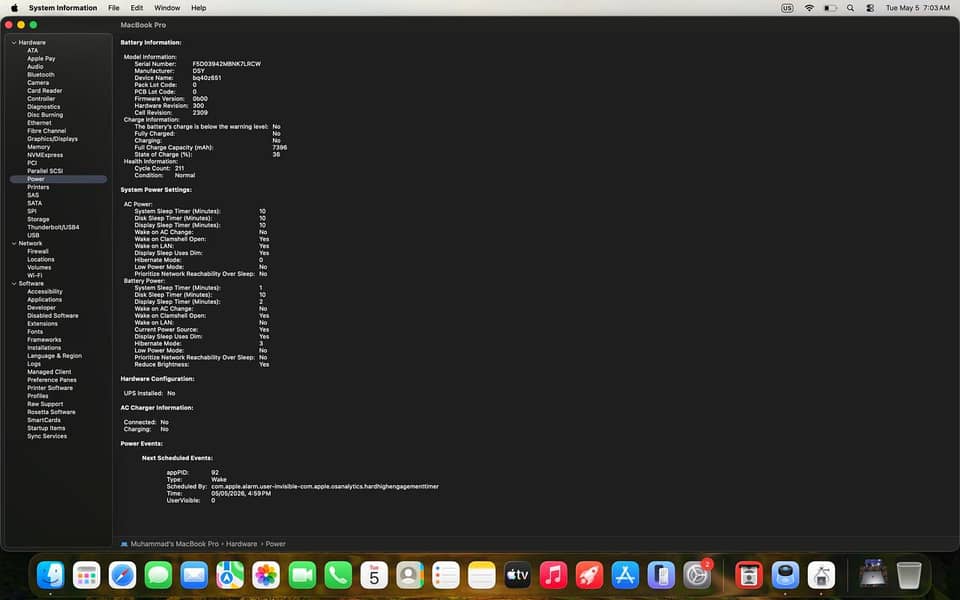Viewport: 960px width, 600px height.
Task: Click the date and time in menu bar
Action: (918, 8)
